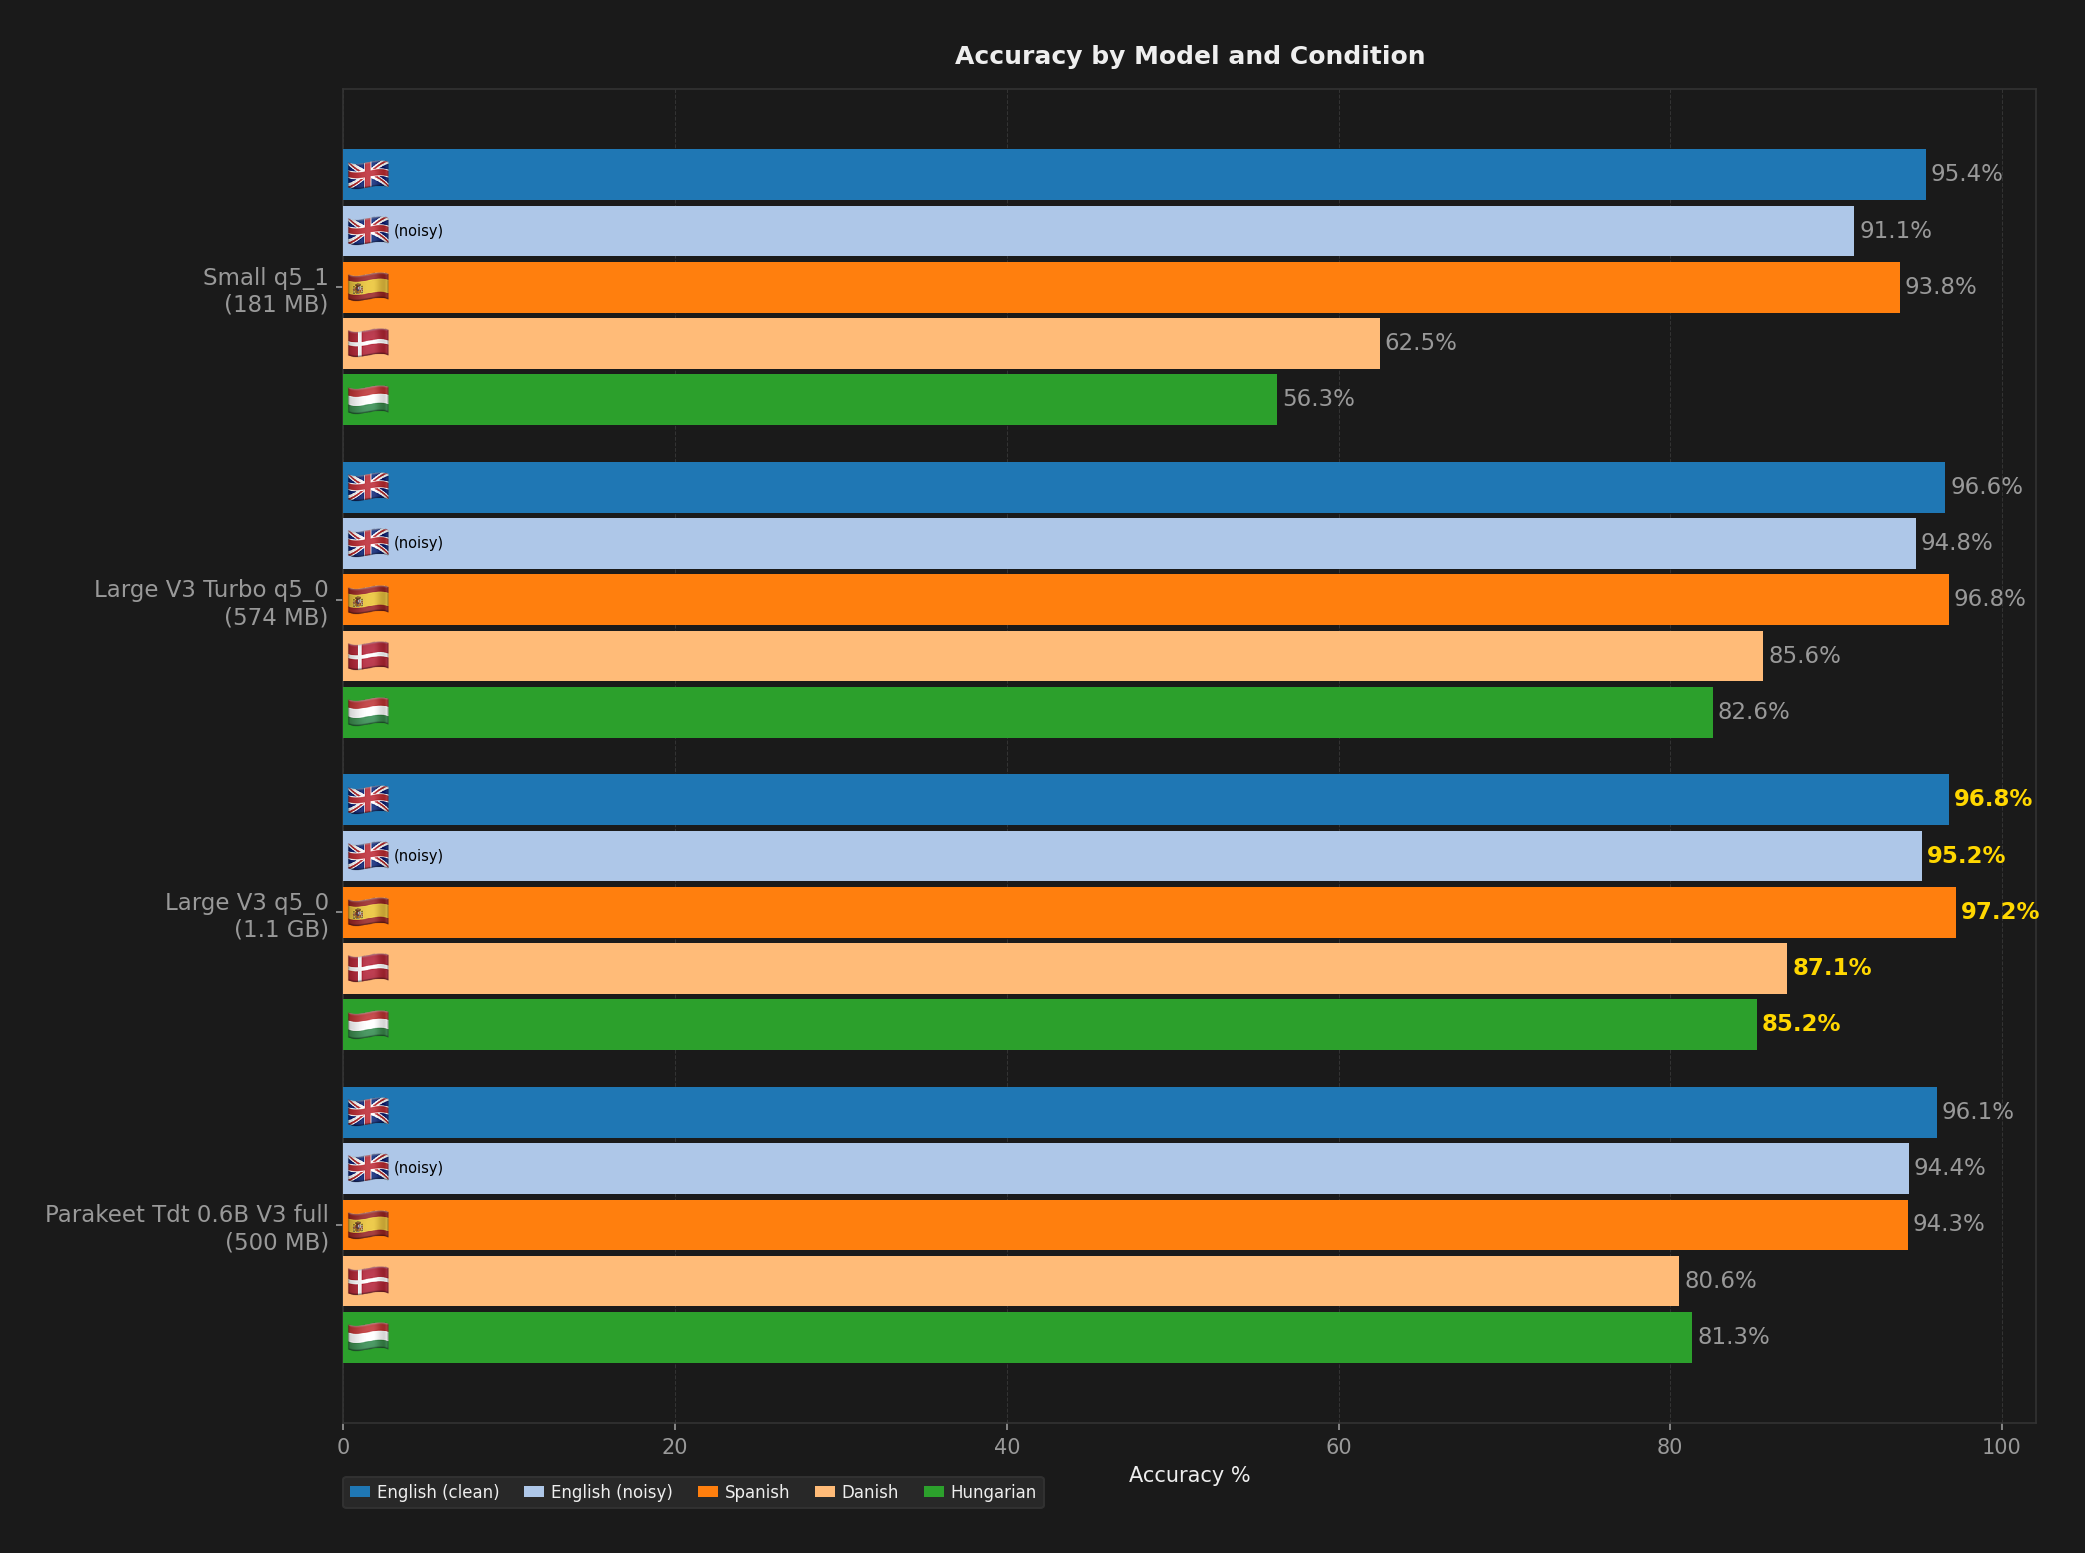Click the 85.6% value label
2085x1553 pixels.
pos(1805,656)
